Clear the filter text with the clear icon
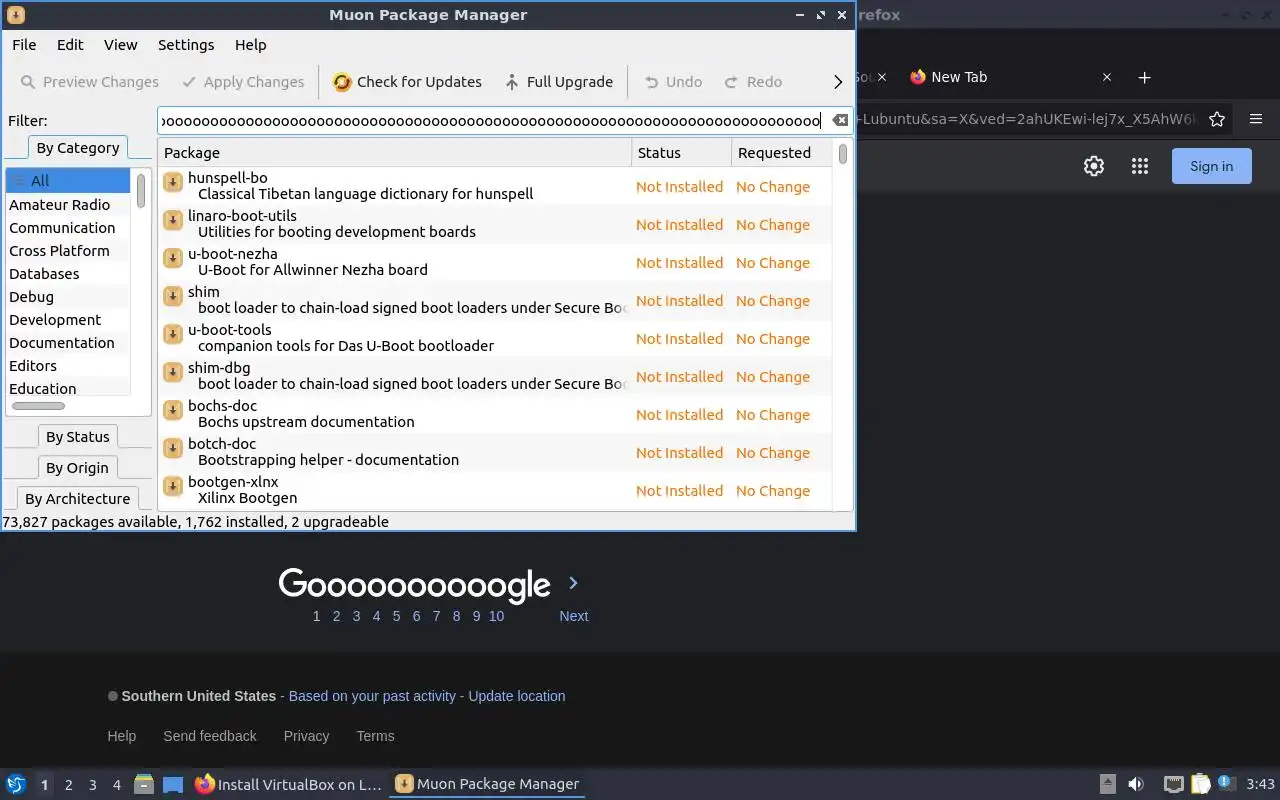Viewport: 1280px width, 800px height. tap(840, 121)
